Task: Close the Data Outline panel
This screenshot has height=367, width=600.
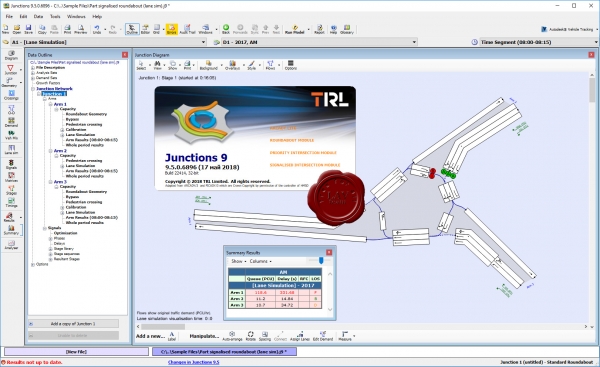Action: click(x=125, y=55)
